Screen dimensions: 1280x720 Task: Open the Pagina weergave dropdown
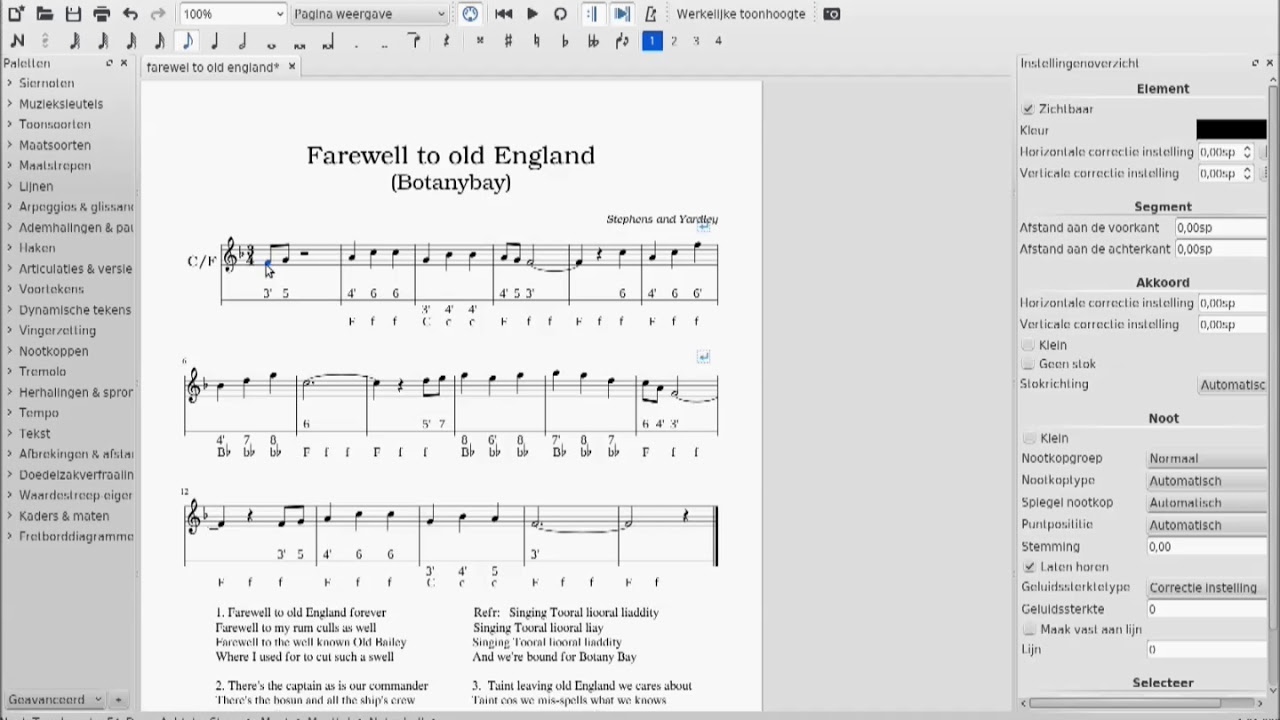(369, 14)
